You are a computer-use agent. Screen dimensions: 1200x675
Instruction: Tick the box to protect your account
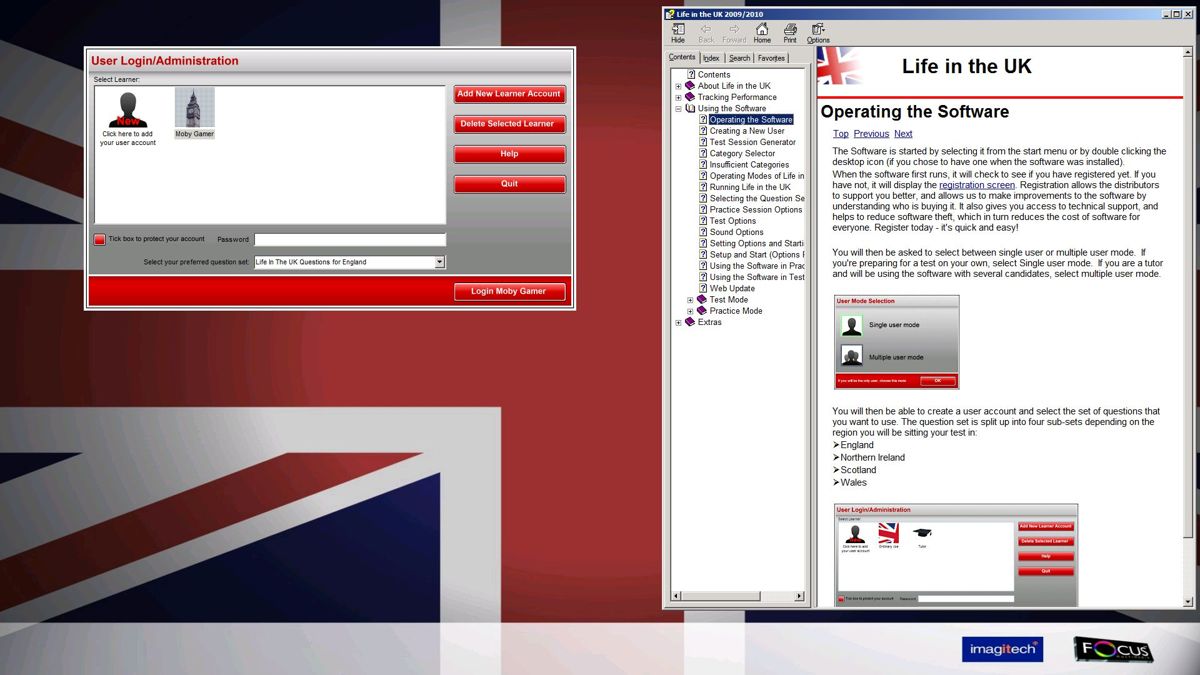coord(99,239)
